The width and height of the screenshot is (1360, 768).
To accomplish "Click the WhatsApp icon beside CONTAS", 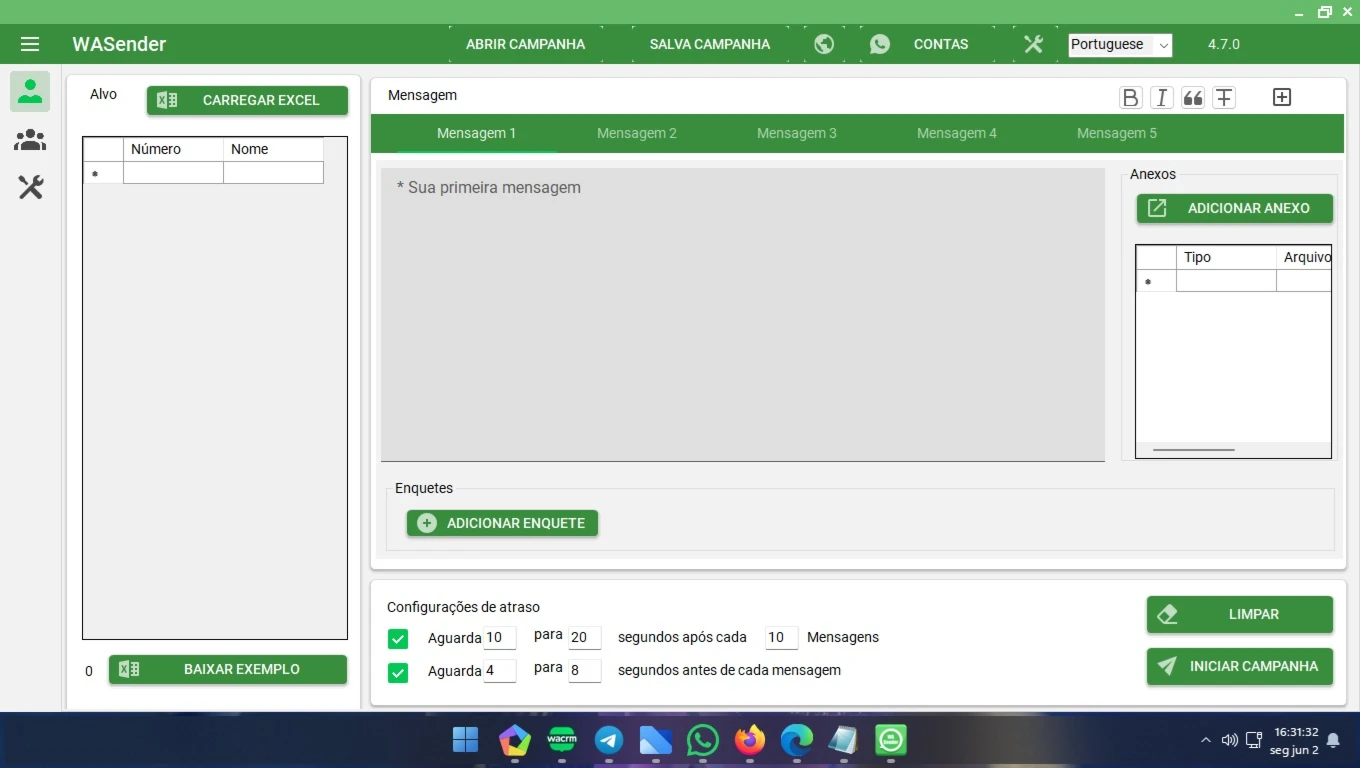I will tap(880, 44).
